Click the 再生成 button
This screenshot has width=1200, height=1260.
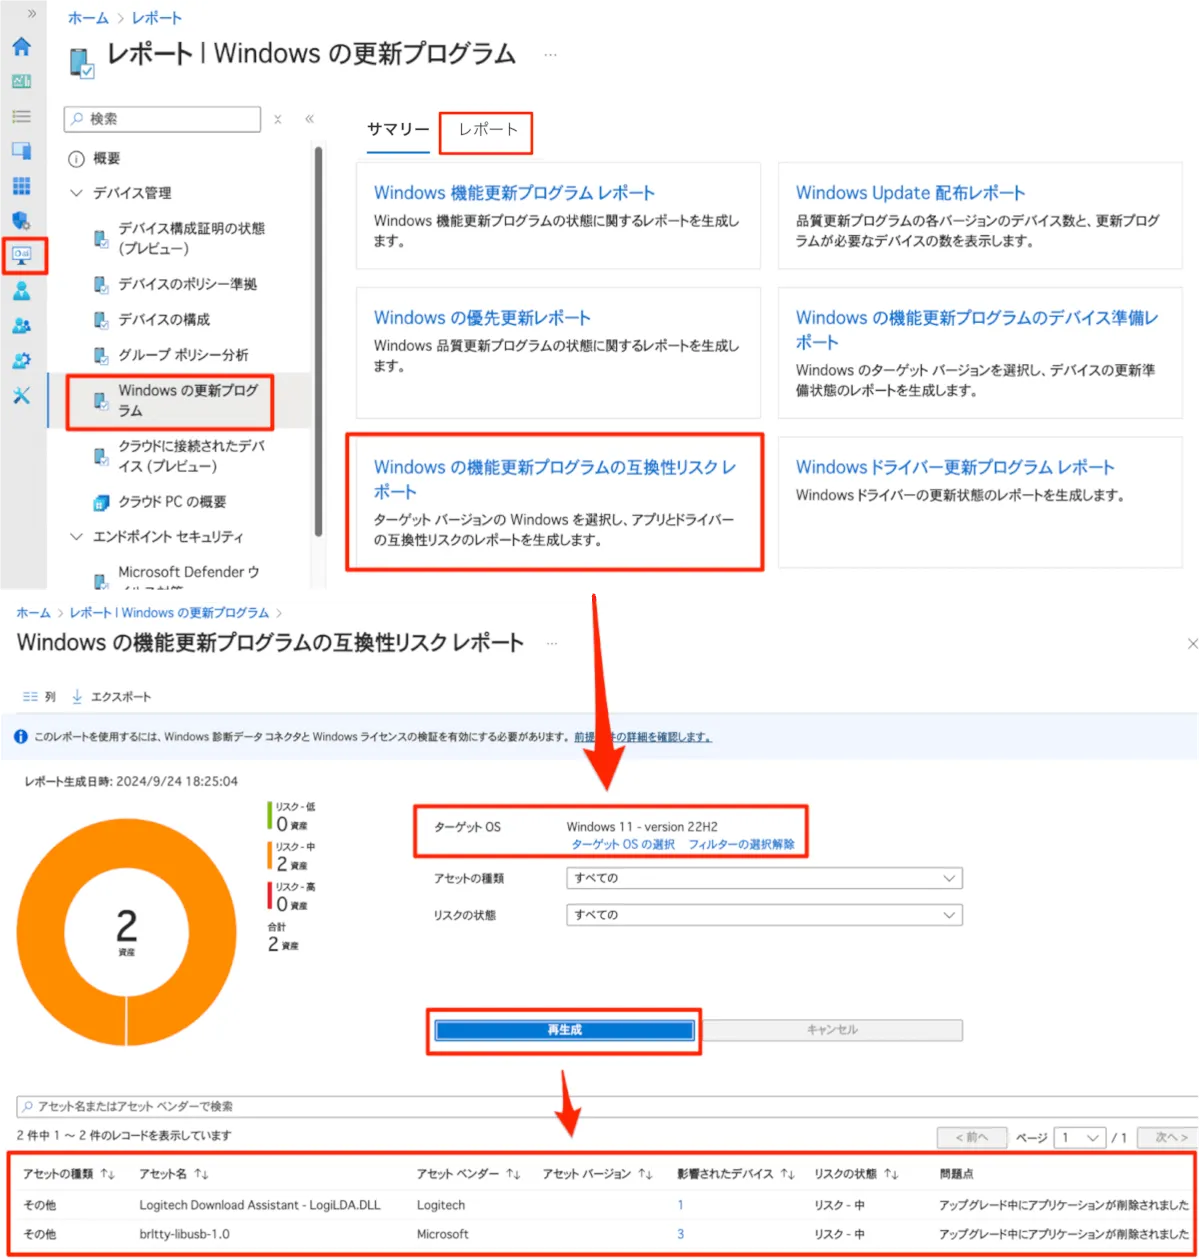click(564, 1030)
